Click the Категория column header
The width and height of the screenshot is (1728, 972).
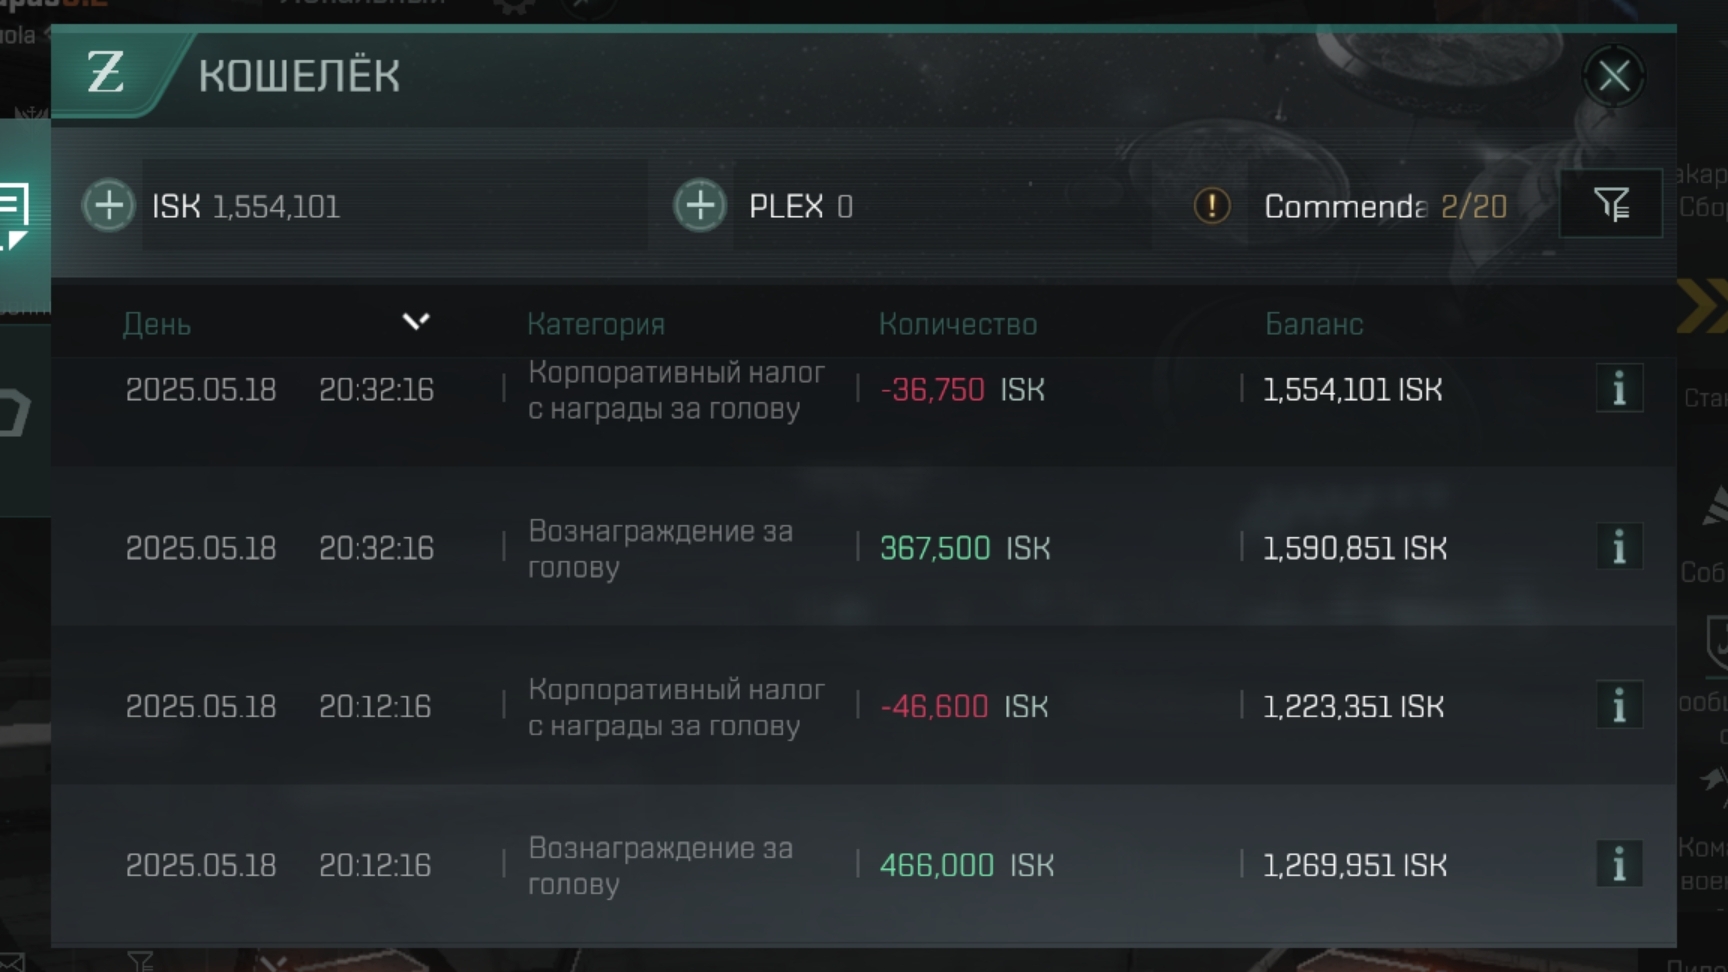(596, 324)
